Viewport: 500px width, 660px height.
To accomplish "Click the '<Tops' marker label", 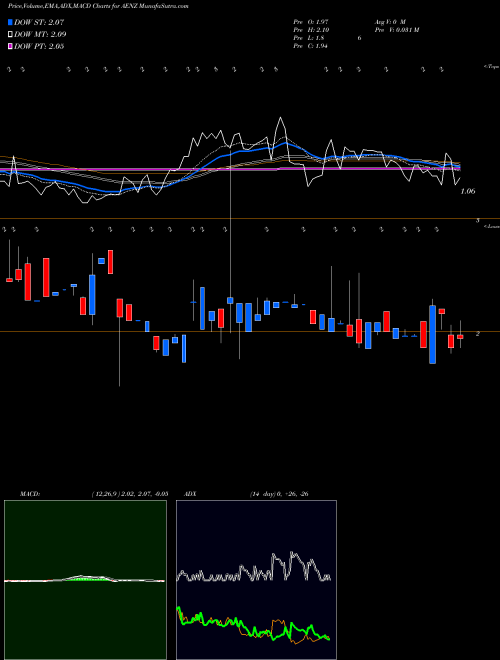I will [x=491, y=67].
